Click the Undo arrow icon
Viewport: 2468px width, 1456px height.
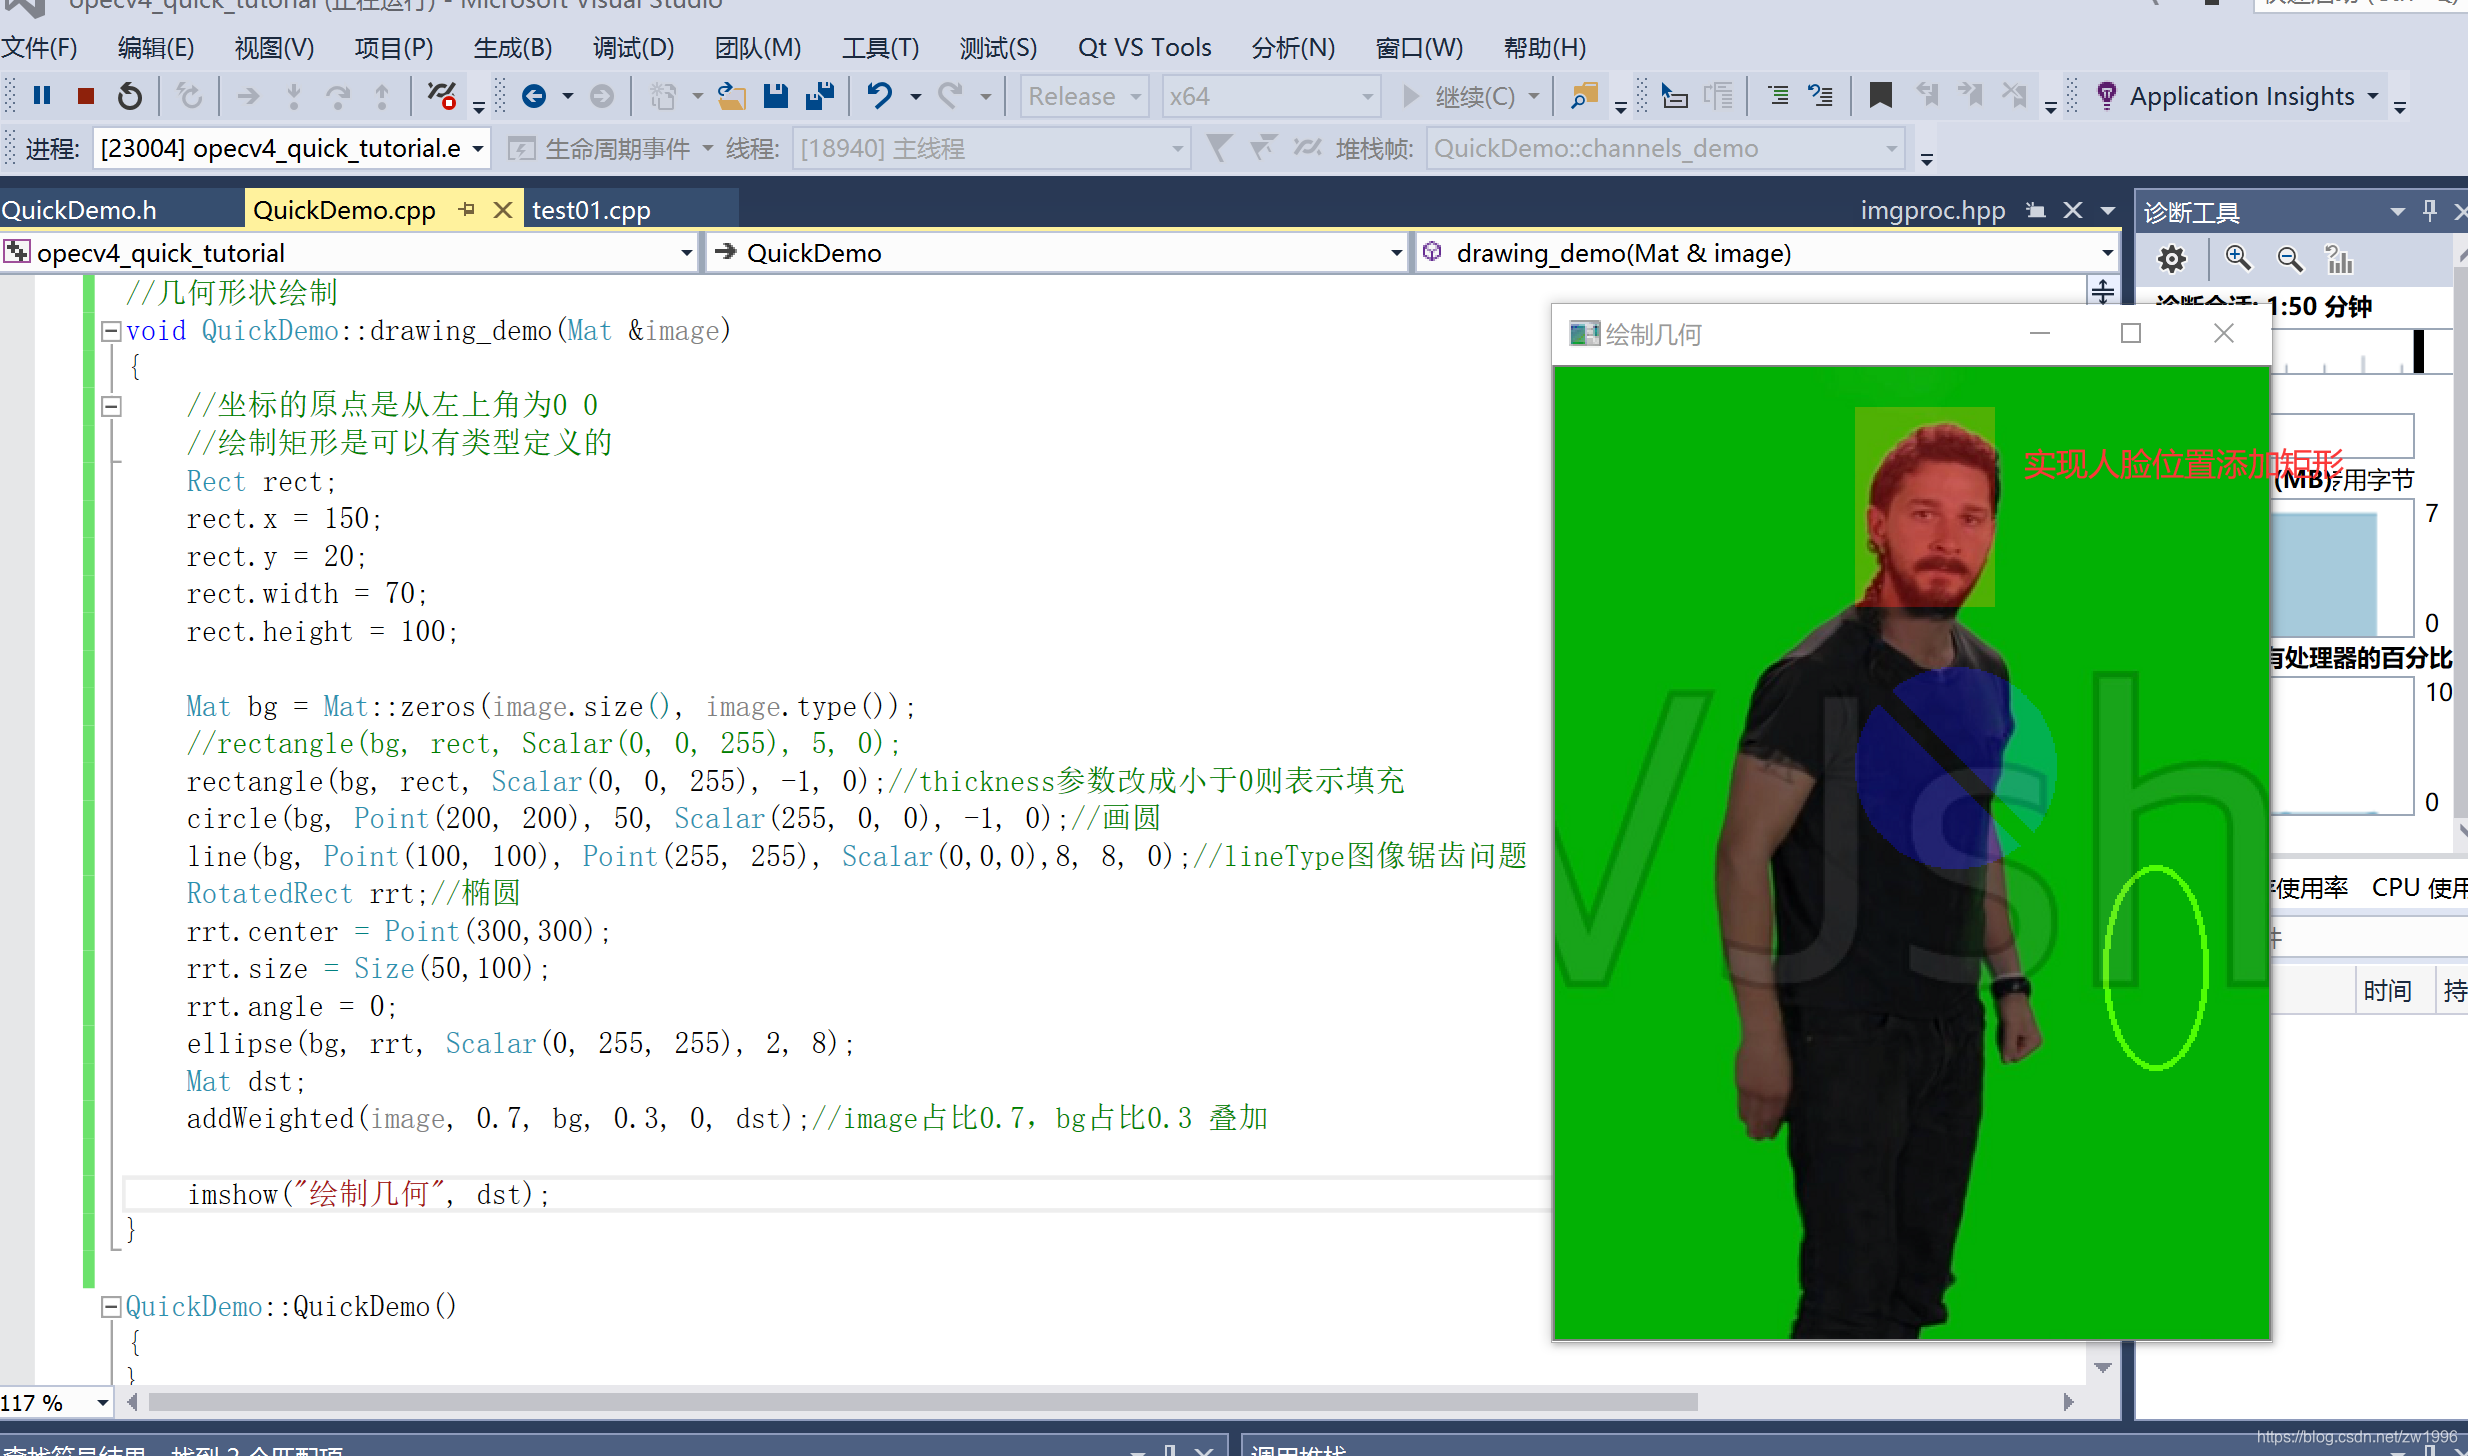880,96
